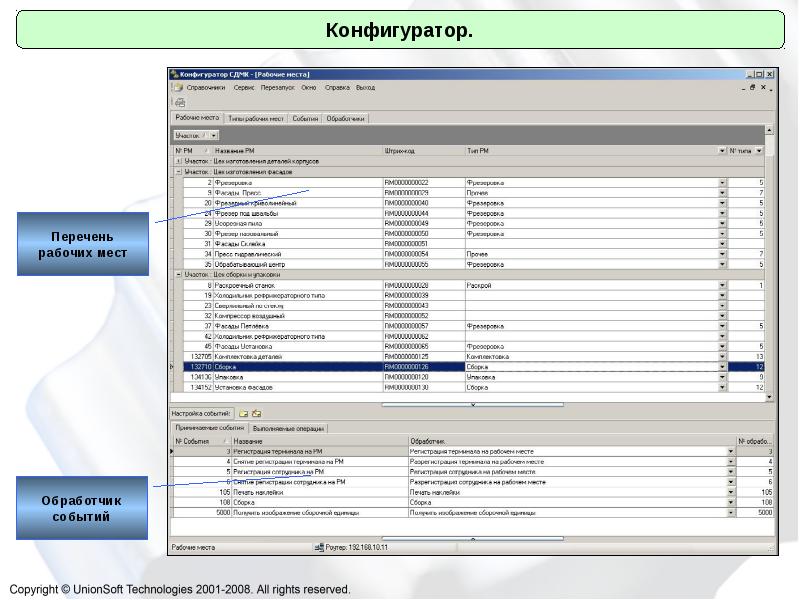
Task: Click the first folder icon beside Настройка событий
Action: (x=243, y=412)
